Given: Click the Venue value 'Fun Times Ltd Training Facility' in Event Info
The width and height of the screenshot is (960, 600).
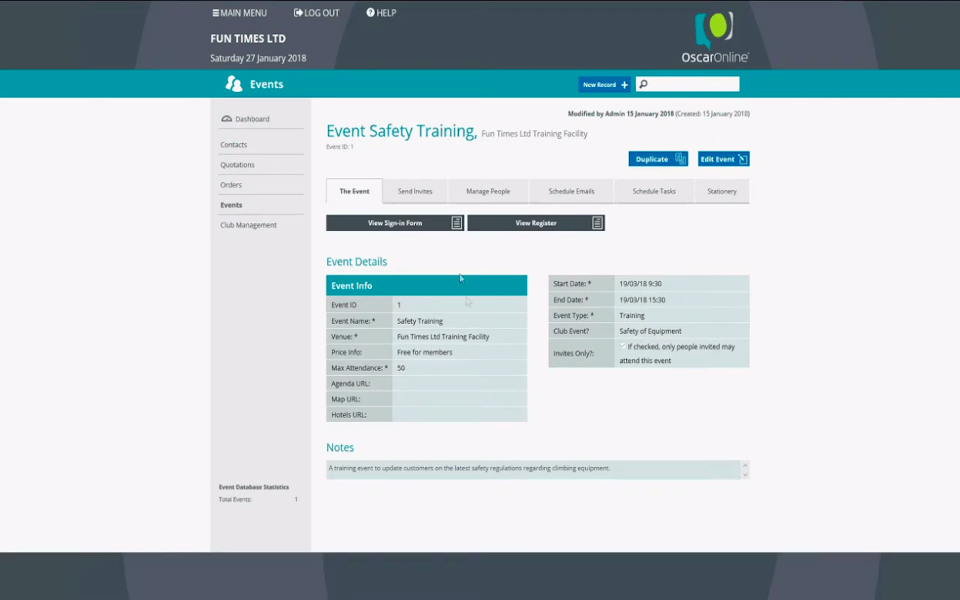Looking at the screenshot, I should click(x=443, y=337).
